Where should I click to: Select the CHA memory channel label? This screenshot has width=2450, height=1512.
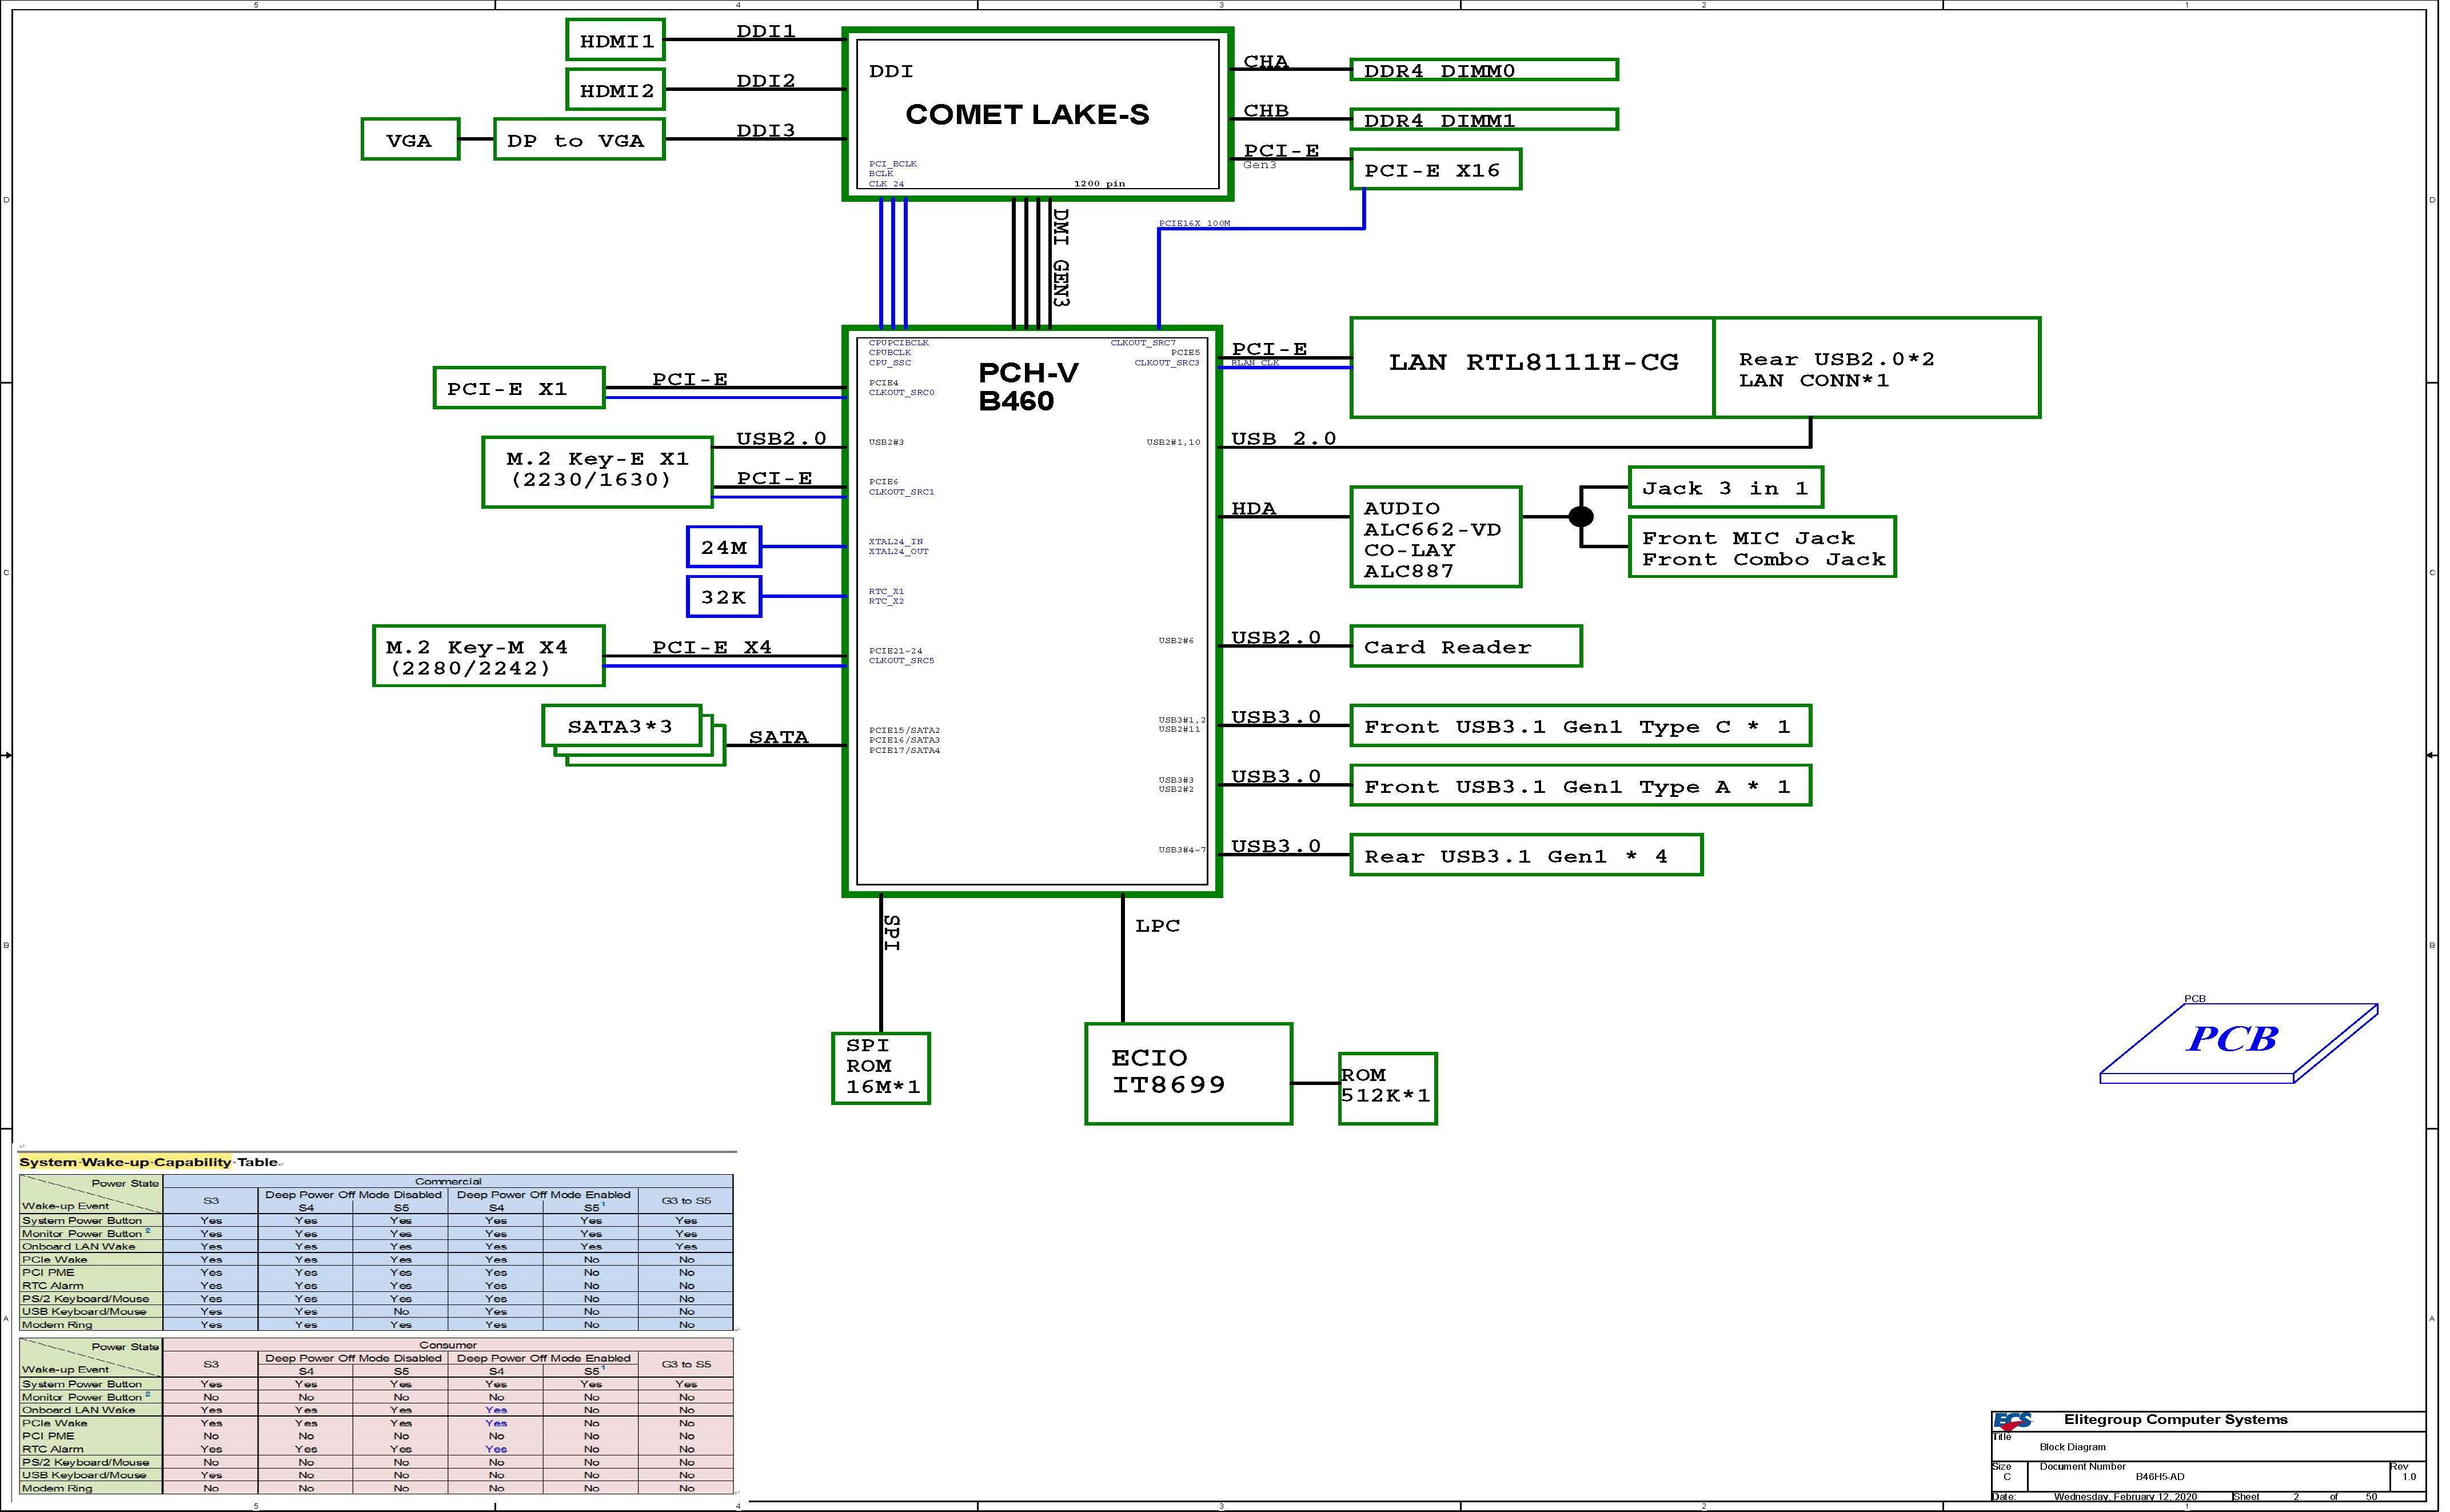[x=1266, y=62]
